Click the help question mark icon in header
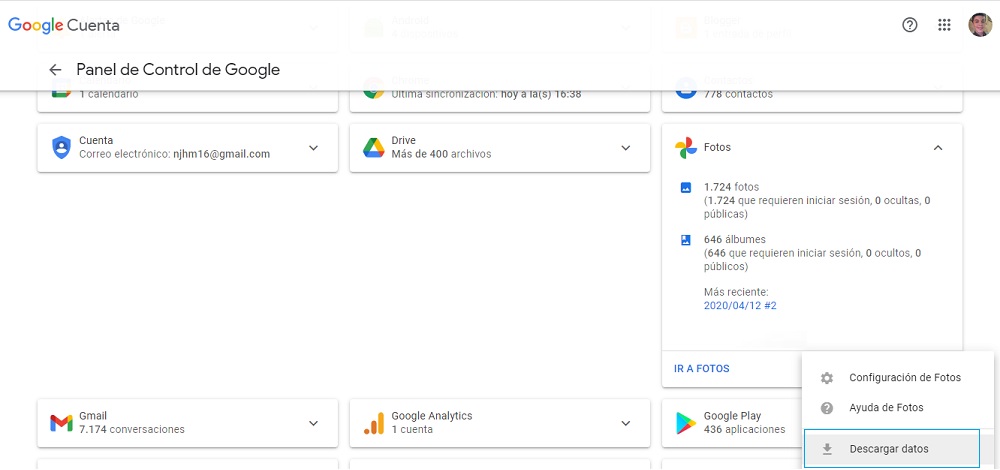This screenshot has width=1000, height=470. 910,25
